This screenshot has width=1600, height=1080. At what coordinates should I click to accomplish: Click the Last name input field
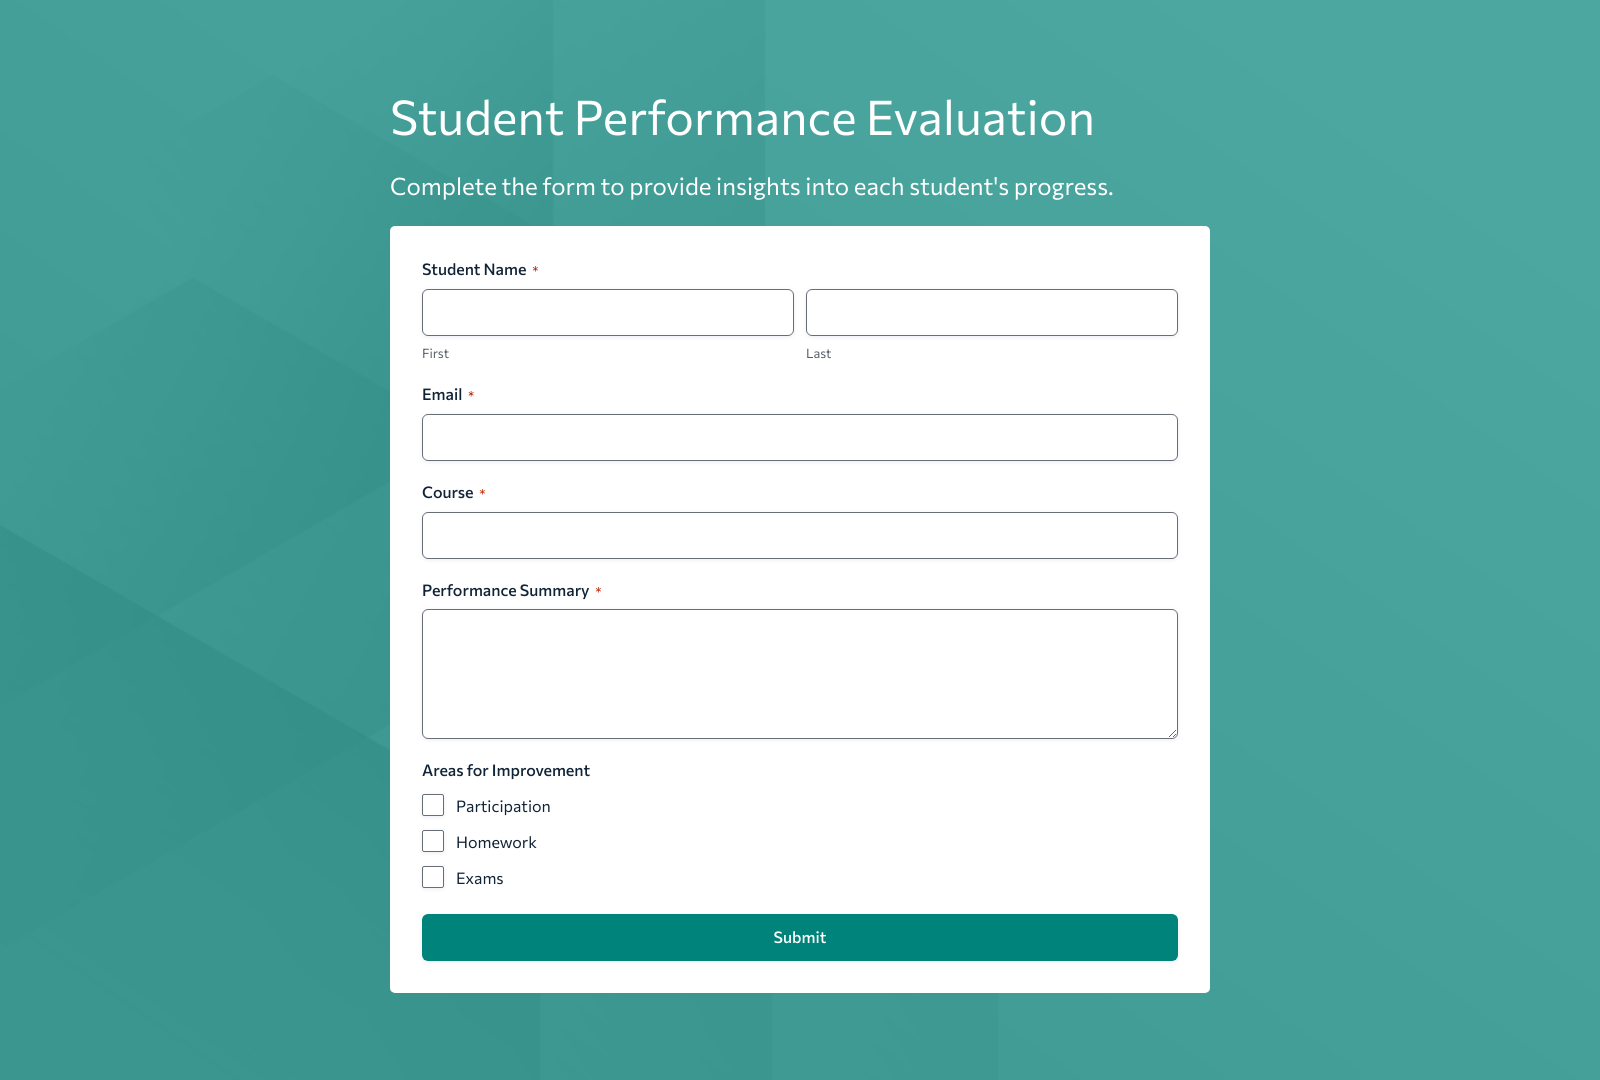[991, 312]
